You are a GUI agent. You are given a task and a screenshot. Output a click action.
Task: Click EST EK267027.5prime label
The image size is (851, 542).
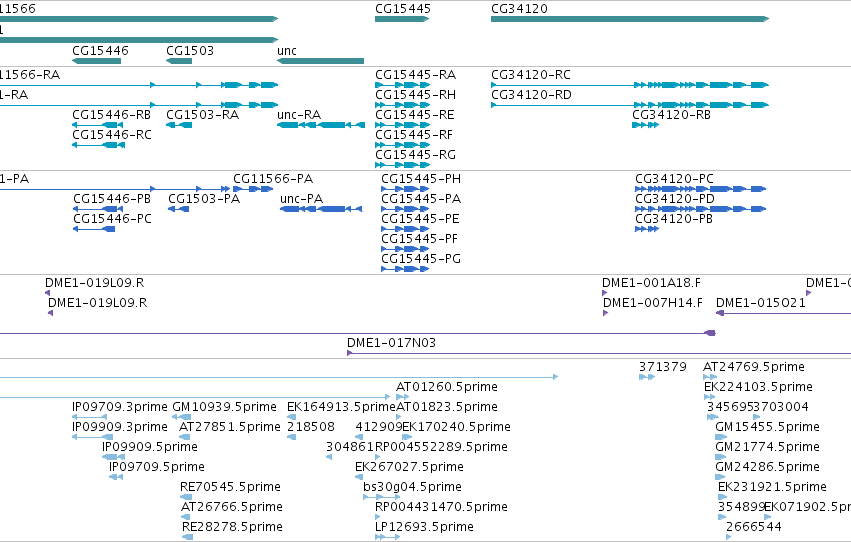point(409,468)
